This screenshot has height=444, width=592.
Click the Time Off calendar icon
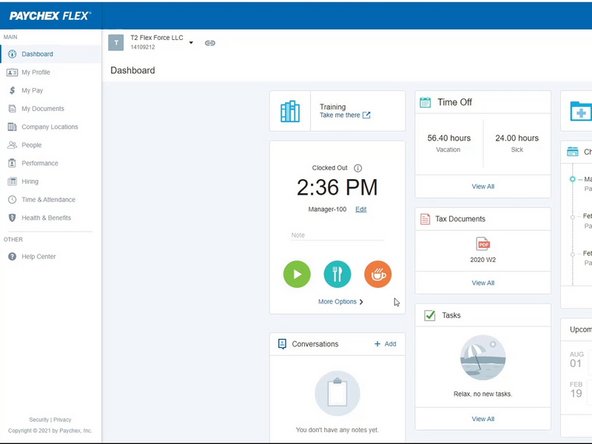tap(426, 102)
